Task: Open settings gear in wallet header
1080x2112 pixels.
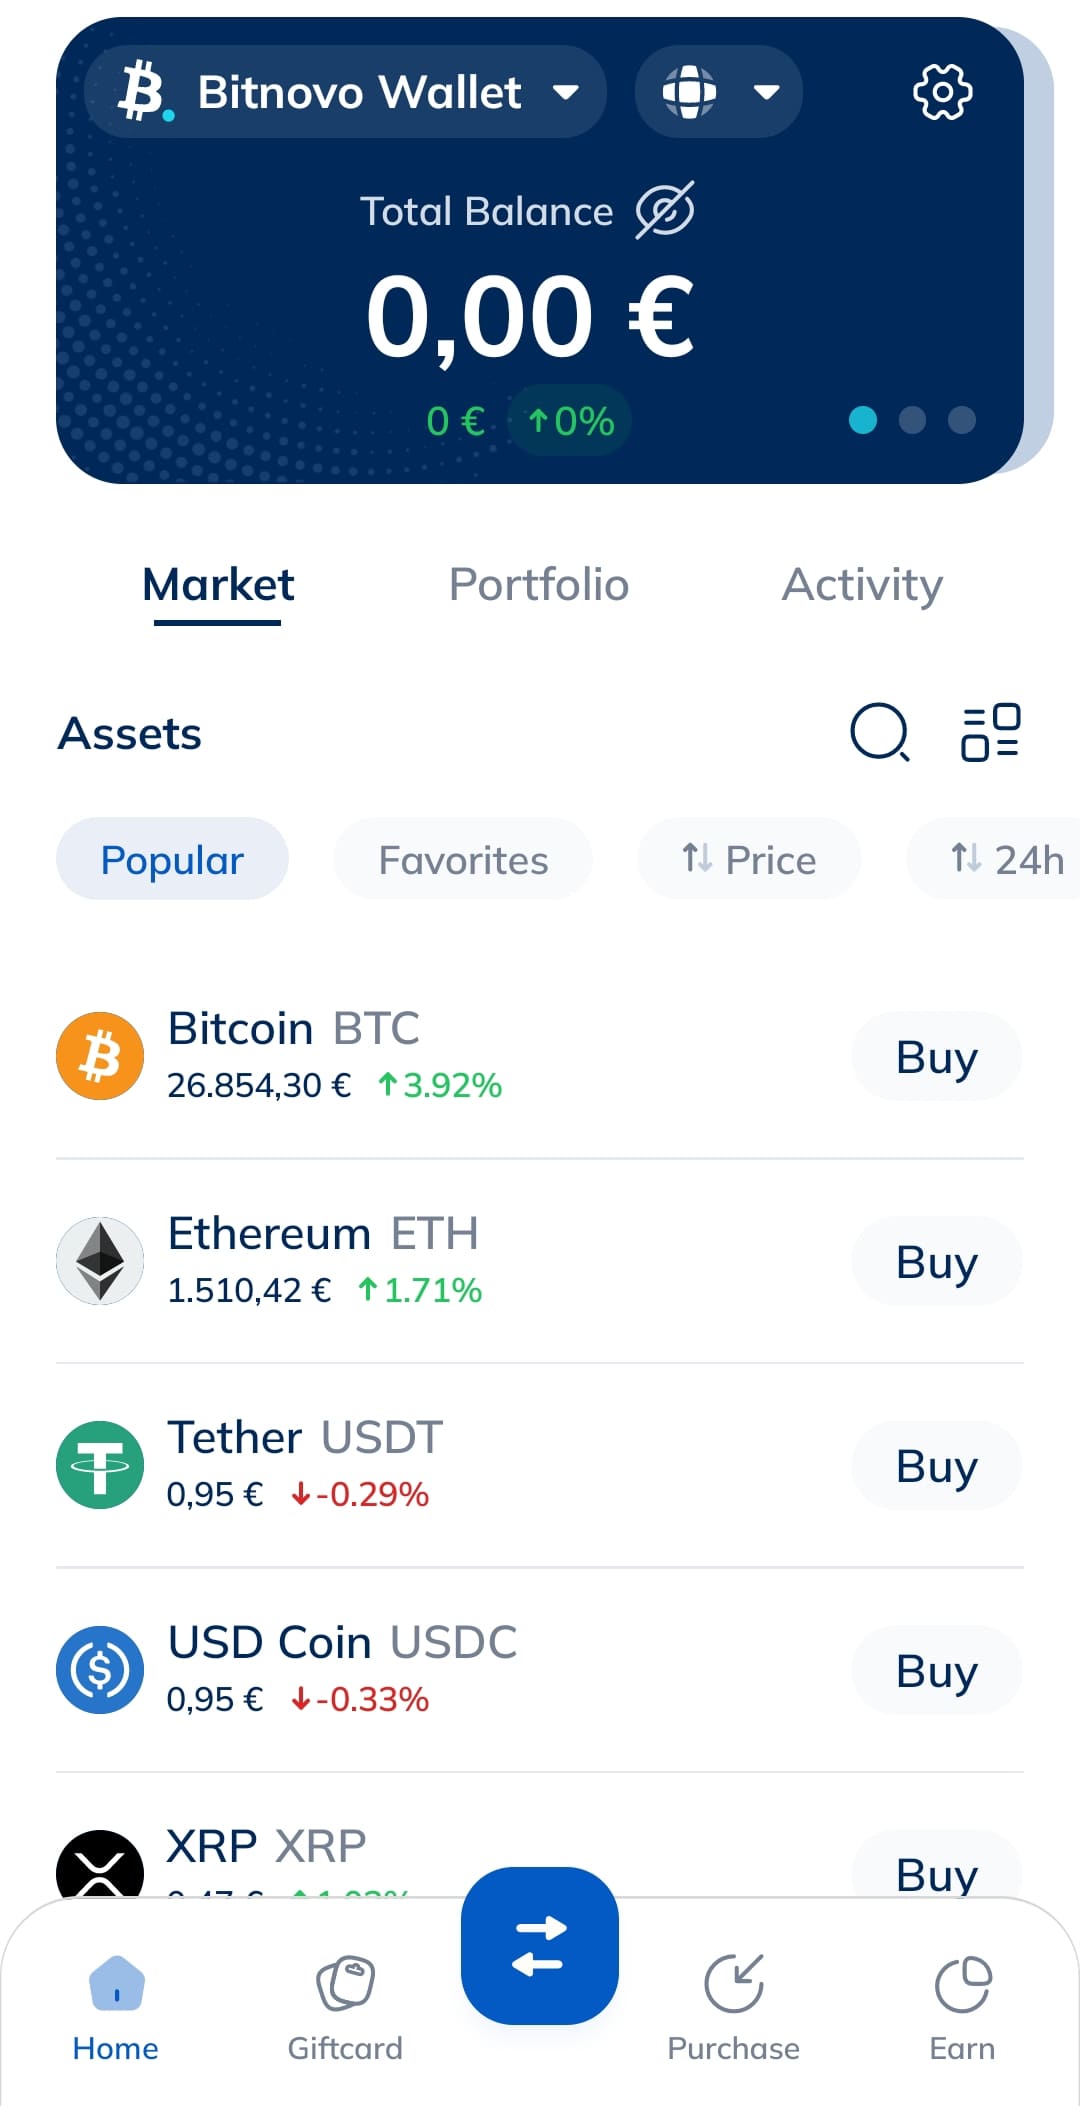Action: click(942, 92)
